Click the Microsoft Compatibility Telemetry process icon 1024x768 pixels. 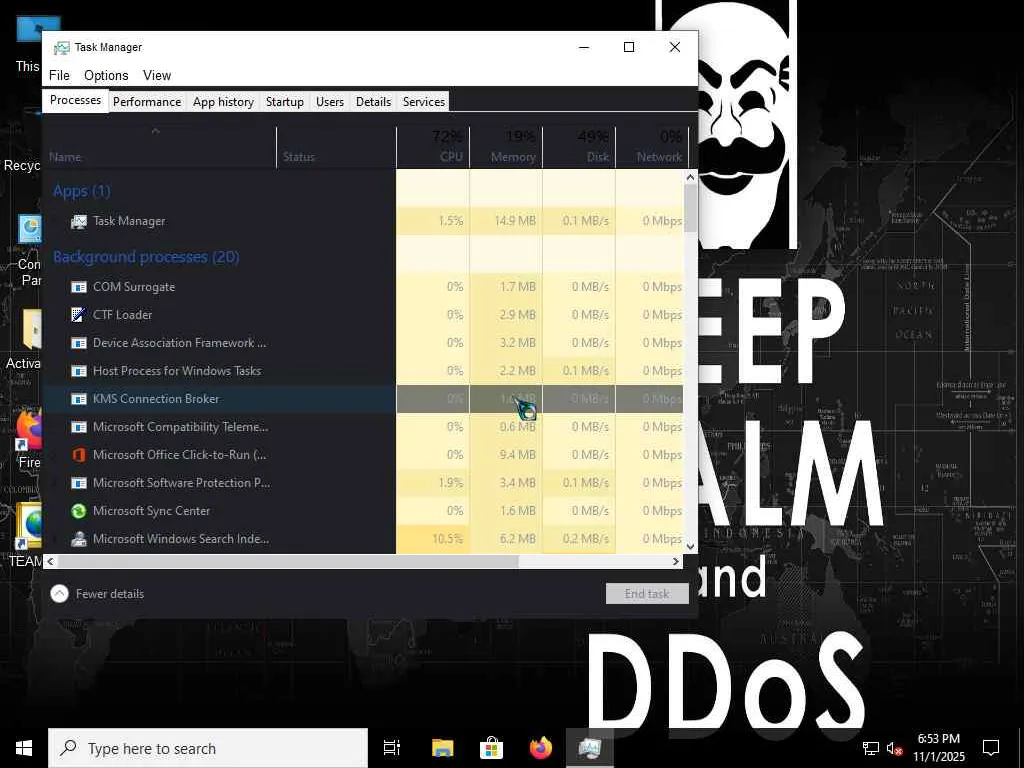(78, 427)
